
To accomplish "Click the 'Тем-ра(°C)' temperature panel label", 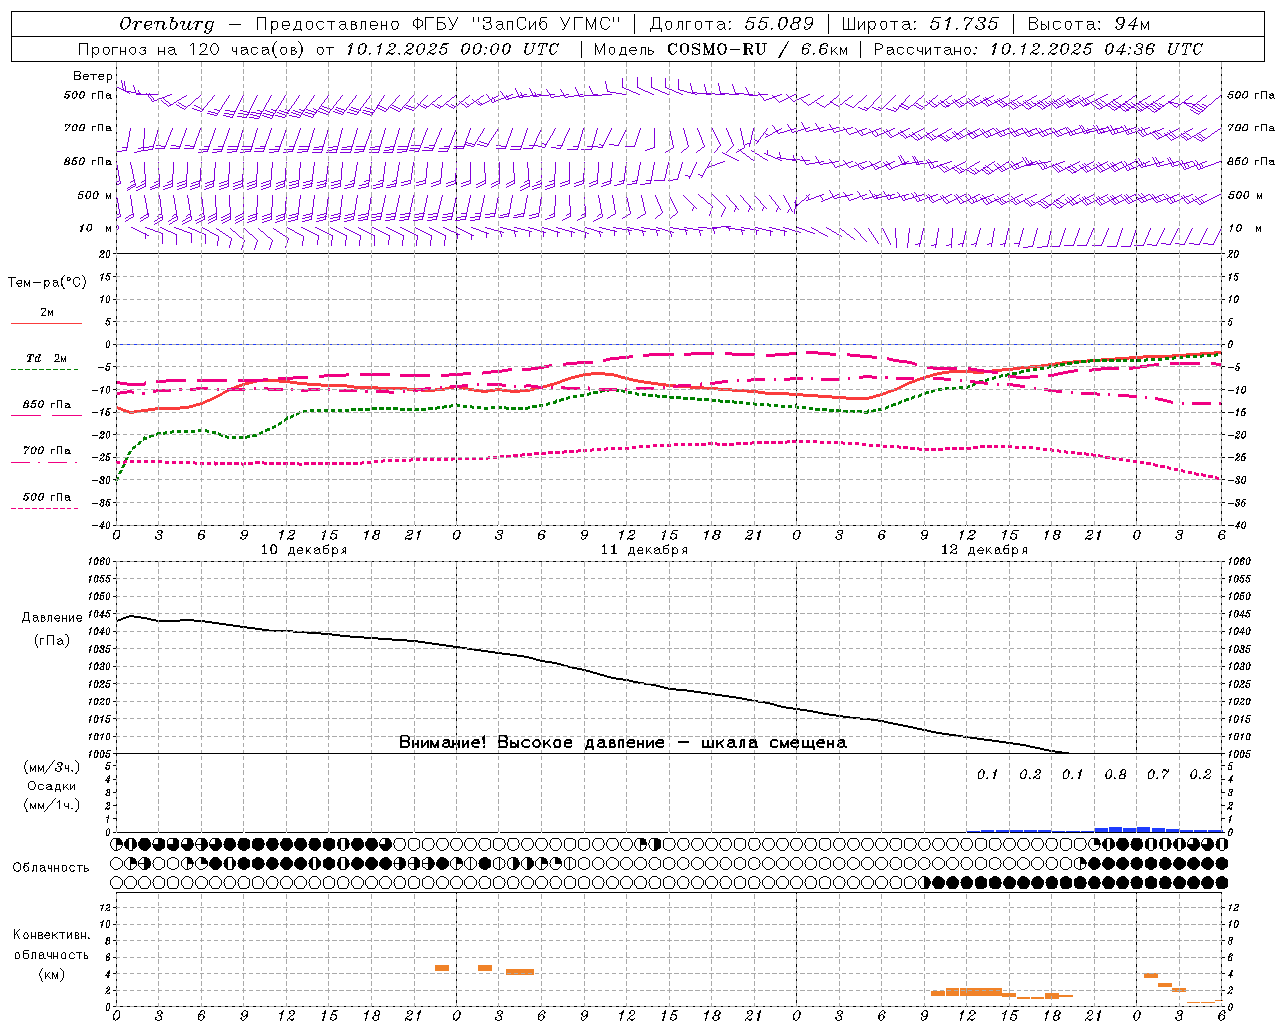I will (x=47, y=283).
